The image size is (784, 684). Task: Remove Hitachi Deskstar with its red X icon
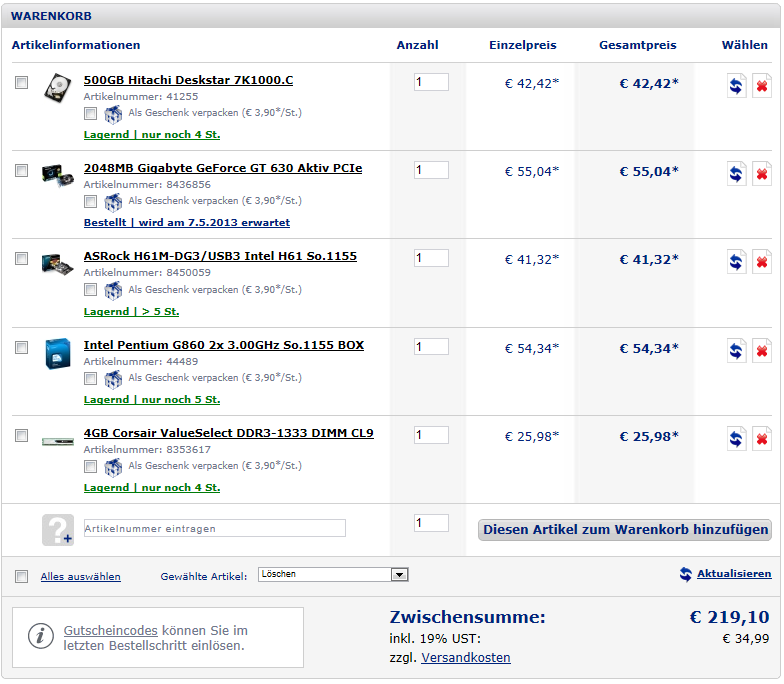point(762,86)
